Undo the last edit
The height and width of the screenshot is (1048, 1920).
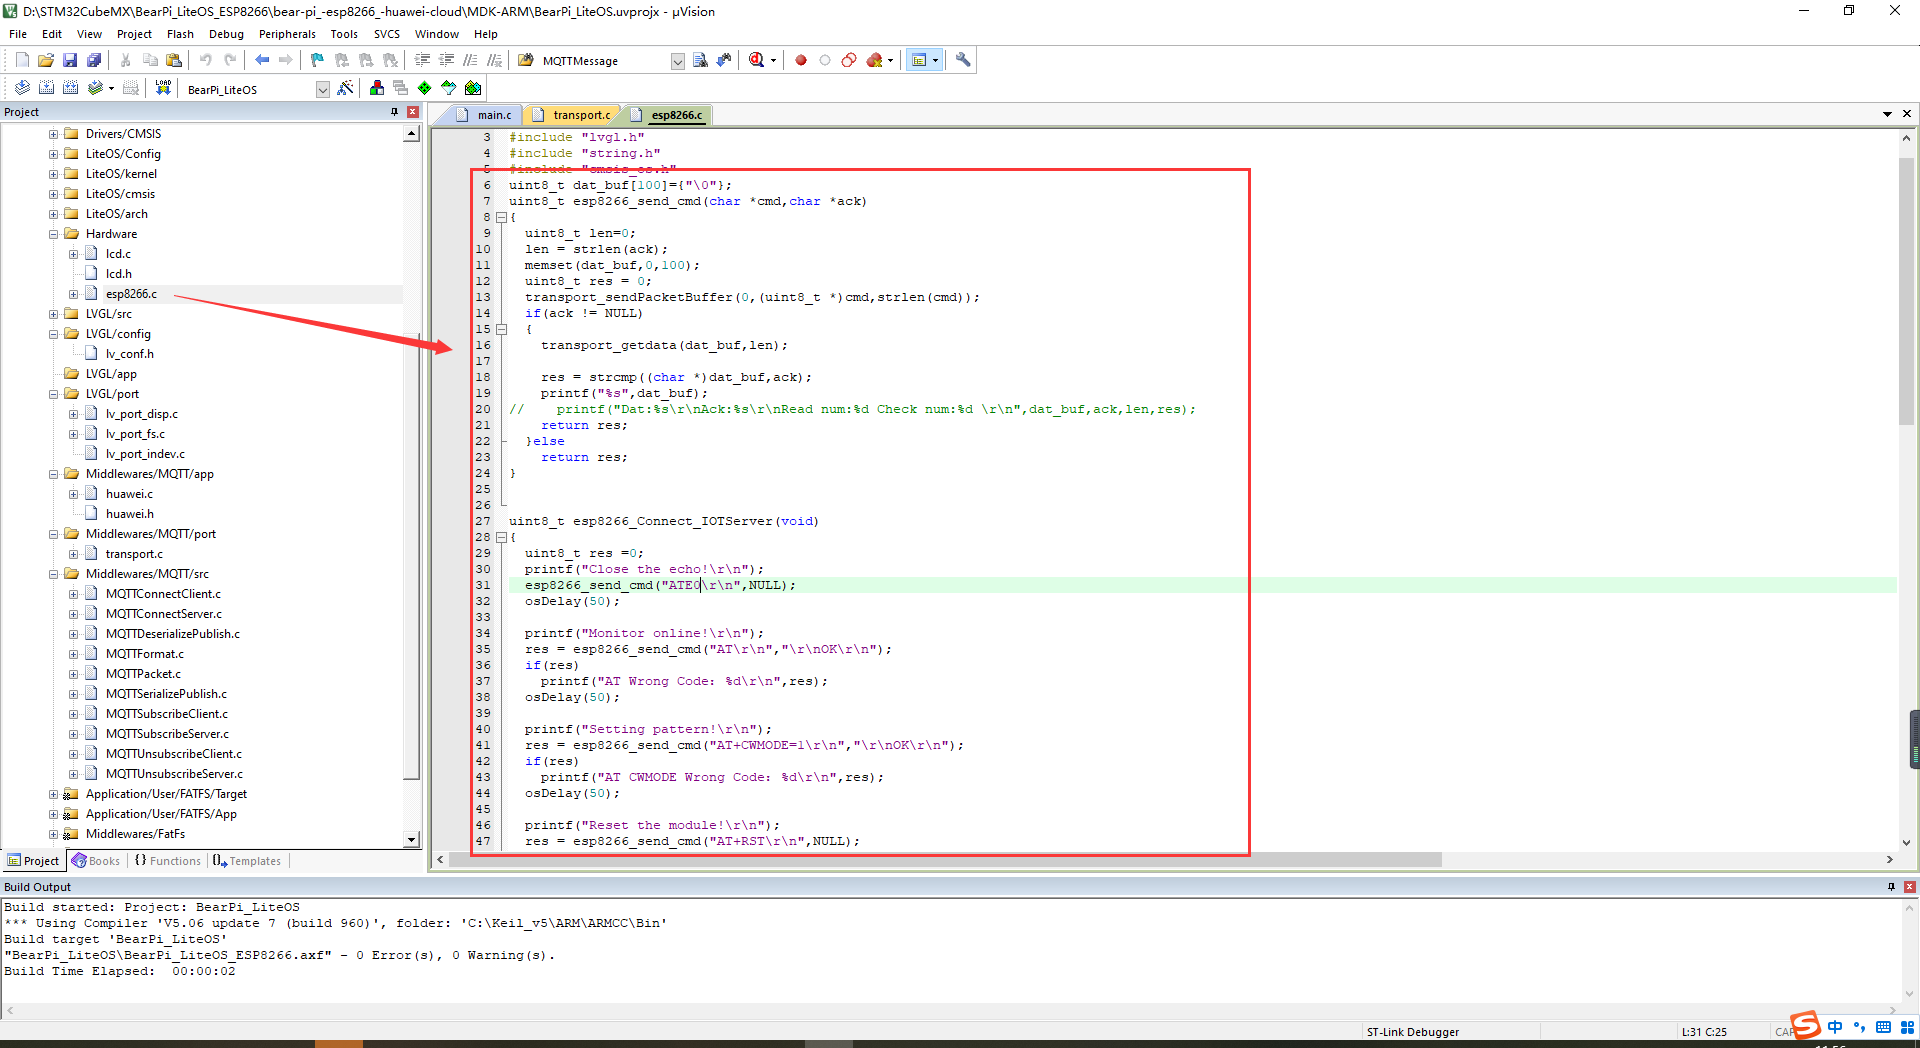pyautogui.click(x=205, y=60)
